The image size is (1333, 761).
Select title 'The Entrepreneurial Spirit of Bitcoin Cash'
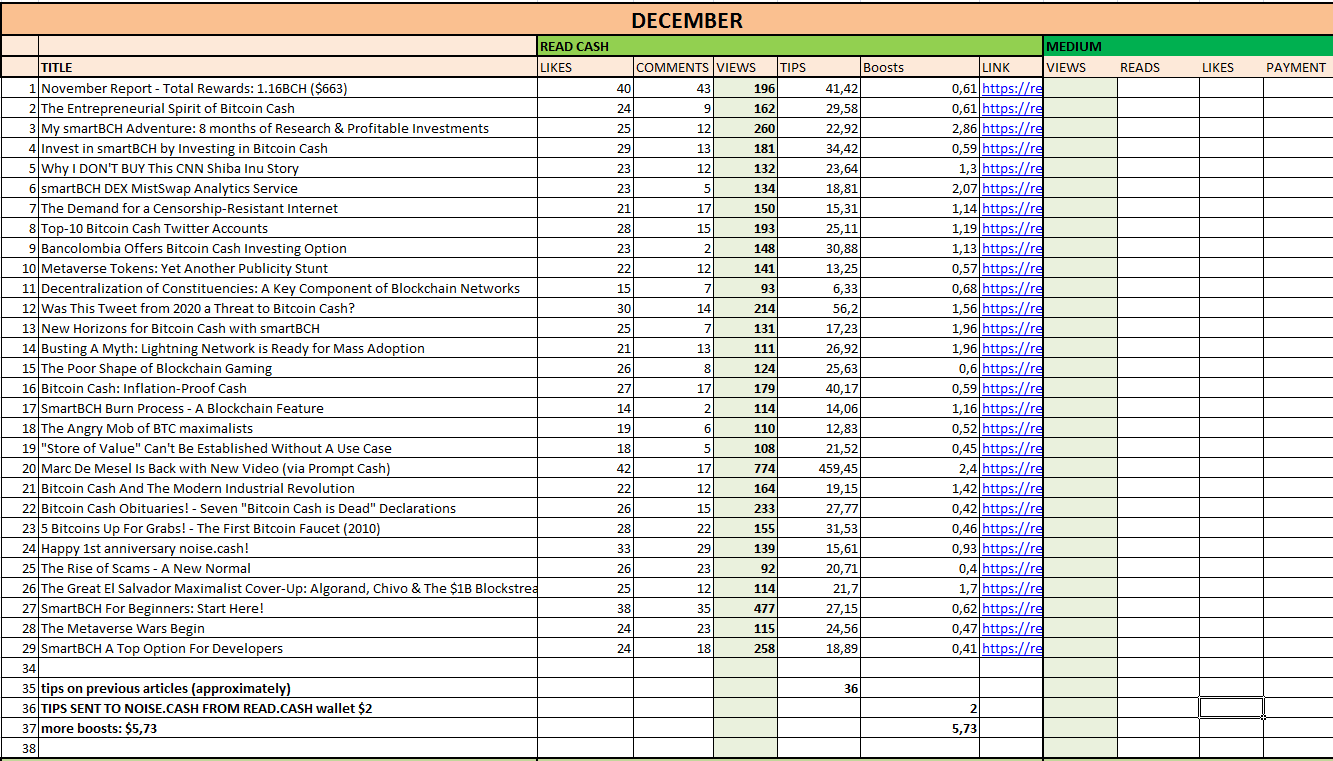(288, 108)
